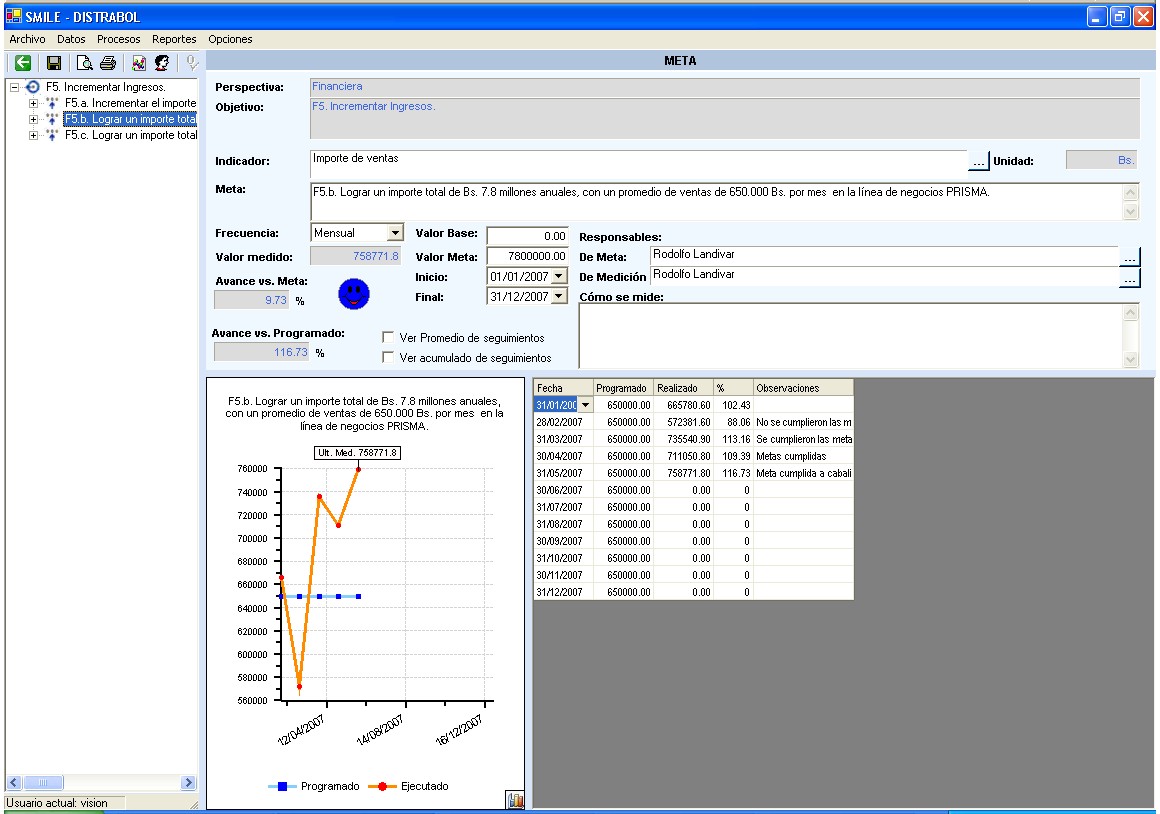Screen dimensions: 1160x814
Task: Click the person head toolbar icon
Action: 161,63
